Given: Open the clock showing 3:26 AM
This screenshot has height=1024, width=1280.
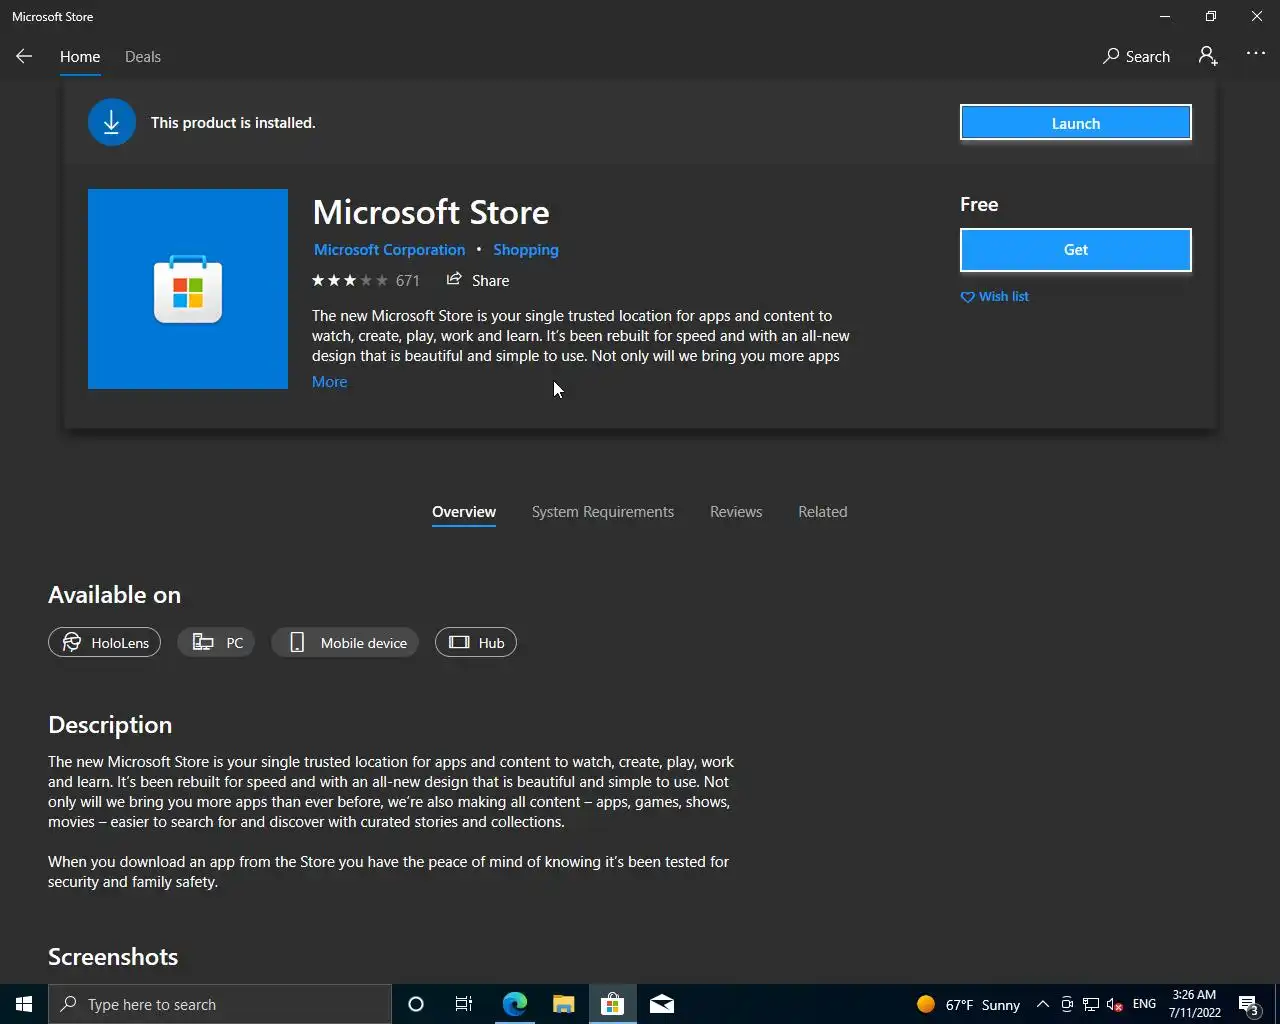Looking at the screenshot, I should coord(1195,1004).
